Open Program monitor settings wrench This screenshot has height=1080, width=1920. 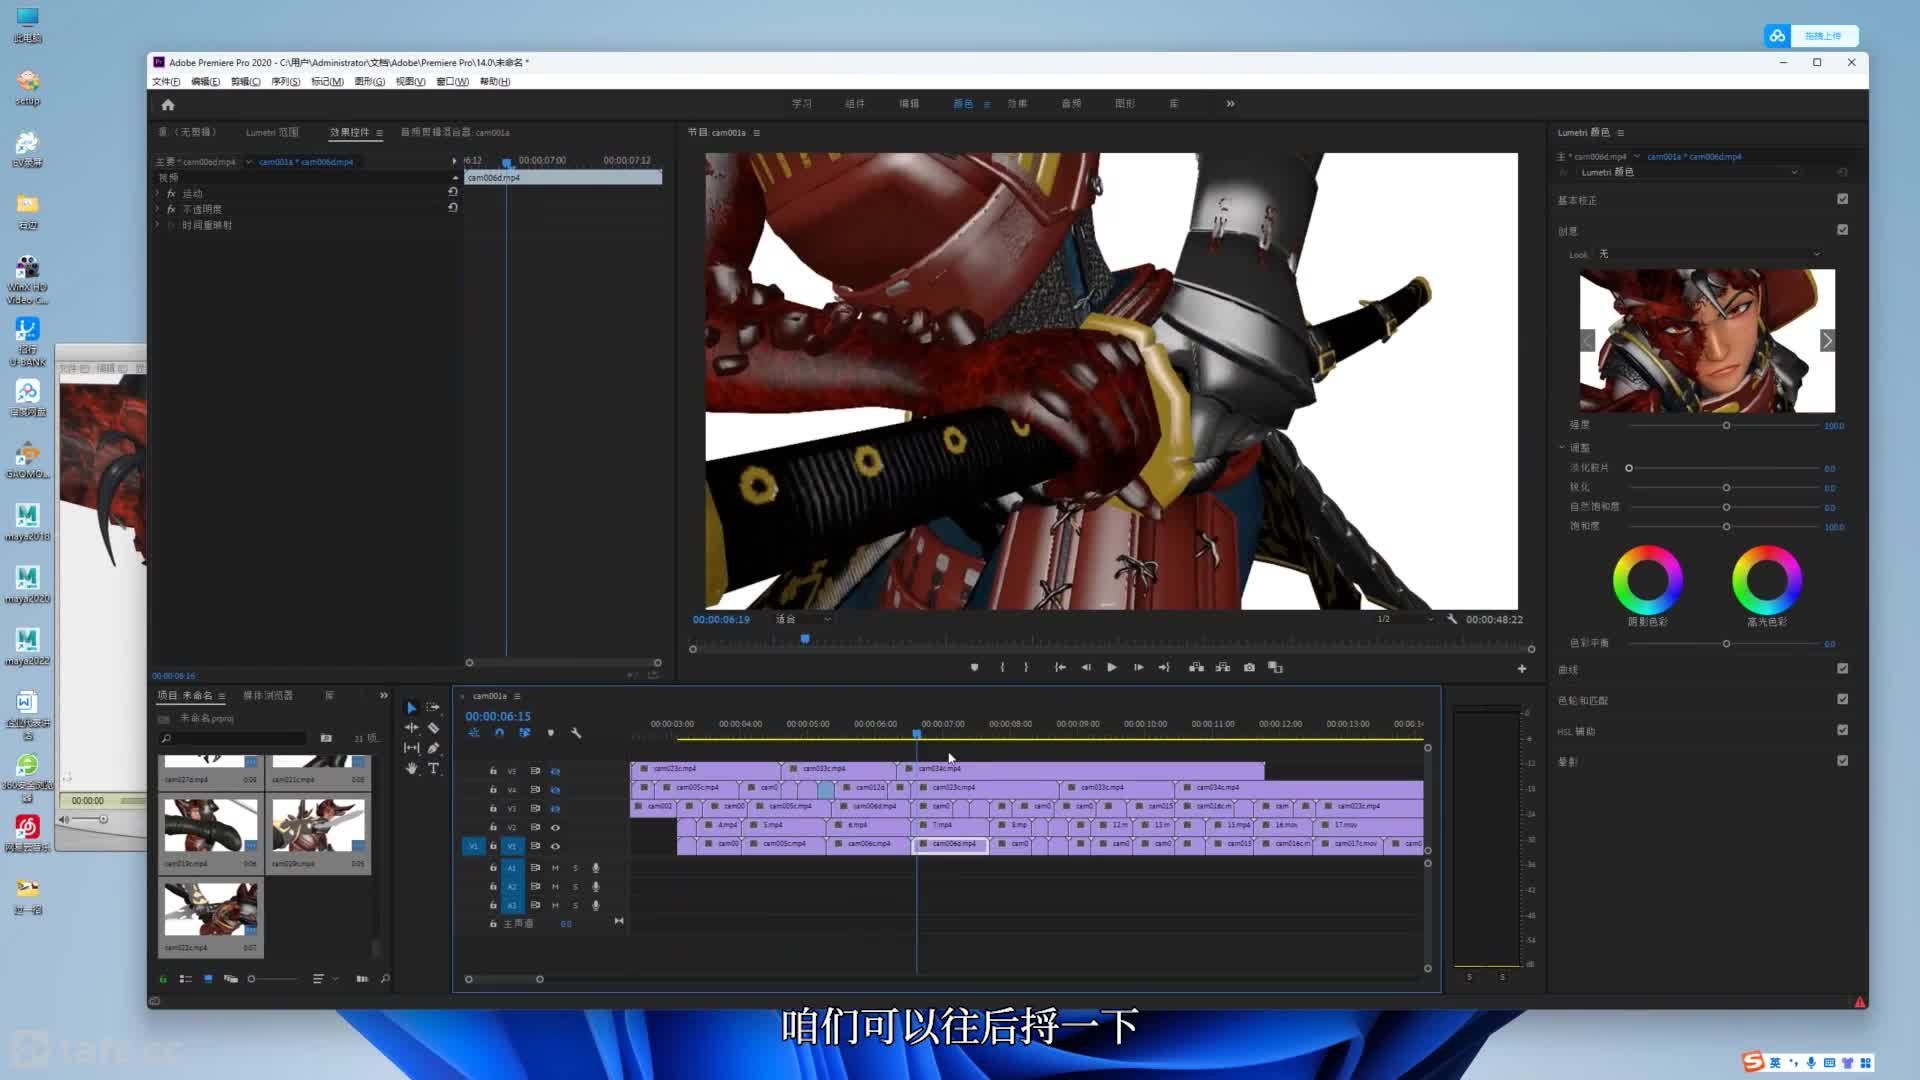[x=1452, y=619]
